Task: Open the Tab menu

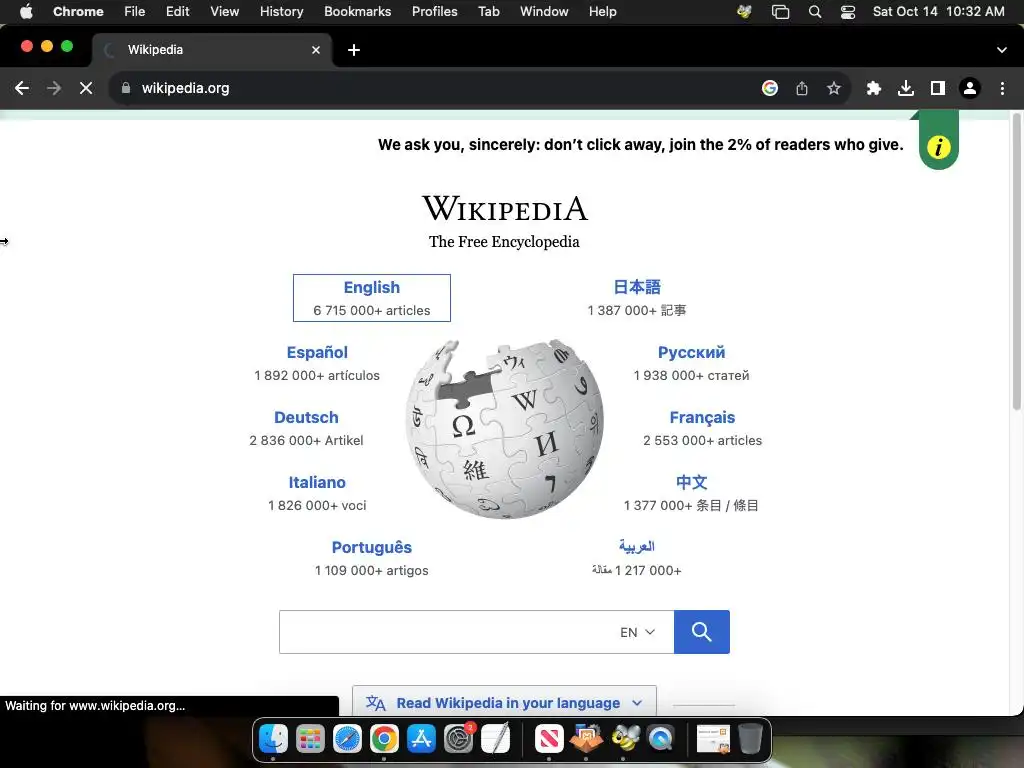Action: [x=488, y=11]
